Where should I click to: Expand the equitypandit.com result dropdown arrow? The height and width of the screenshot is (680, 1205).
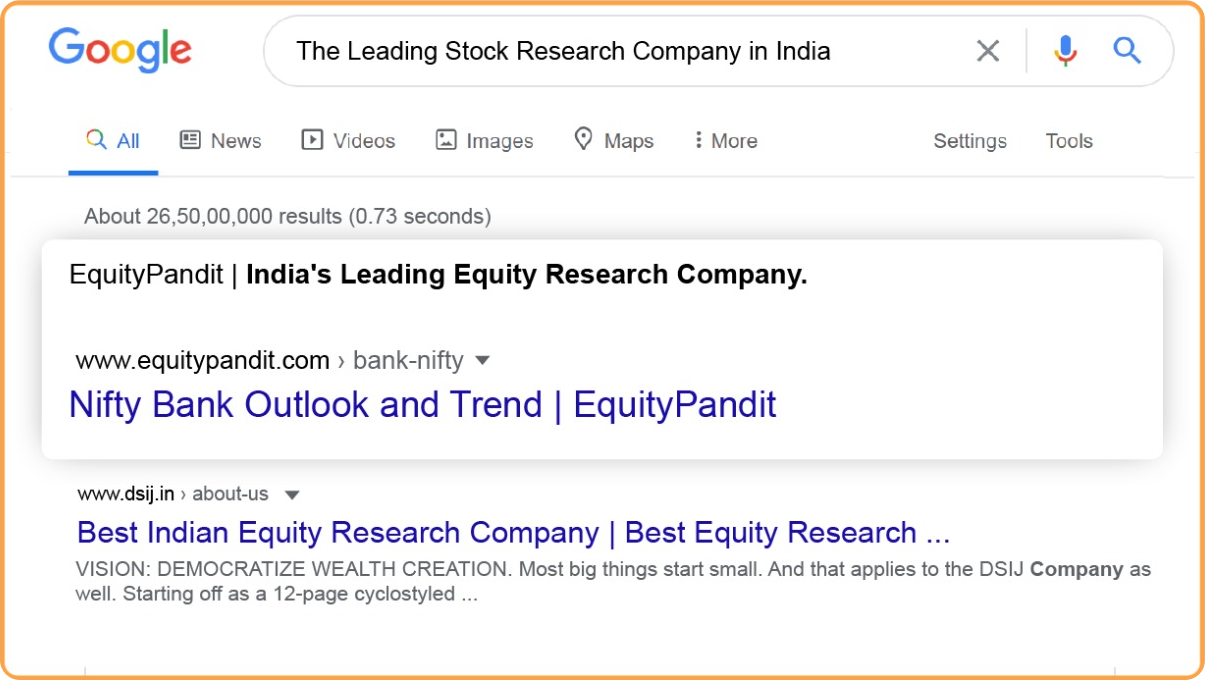click(483, 360)
